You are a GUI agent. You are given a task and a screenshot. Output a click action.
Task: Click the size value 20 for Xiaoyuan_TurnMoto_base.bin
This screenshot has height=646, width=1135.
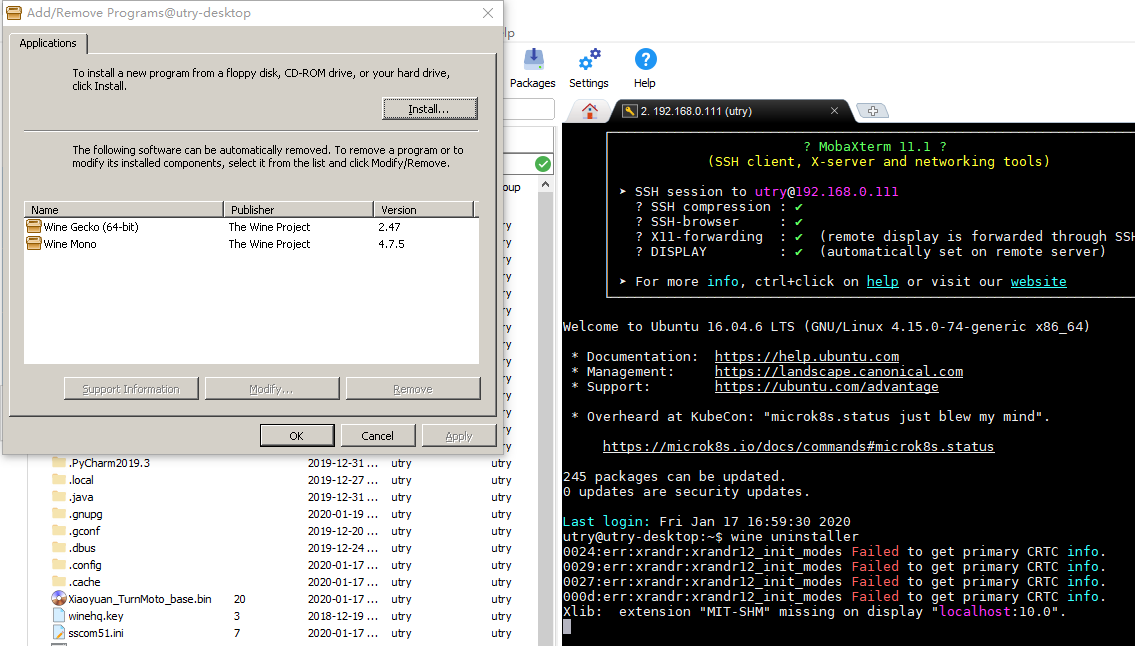[240, 599]
